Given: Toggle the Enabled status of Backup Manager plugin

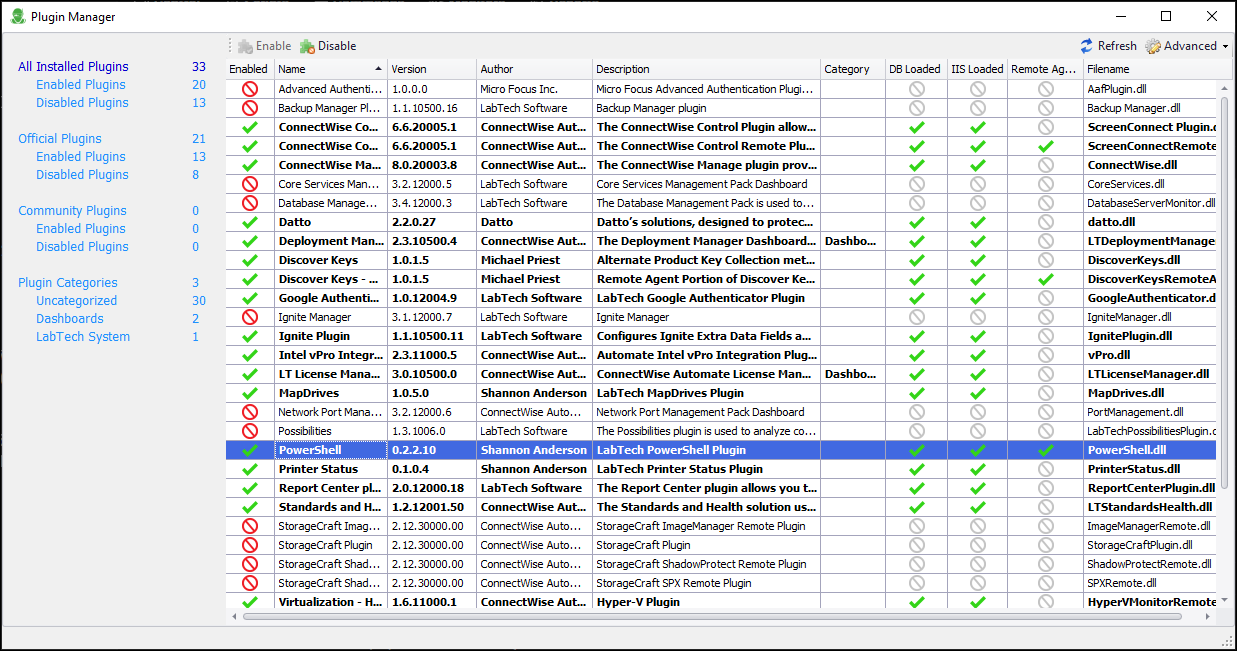Looking at the screenshot, I should click(250, 108).
